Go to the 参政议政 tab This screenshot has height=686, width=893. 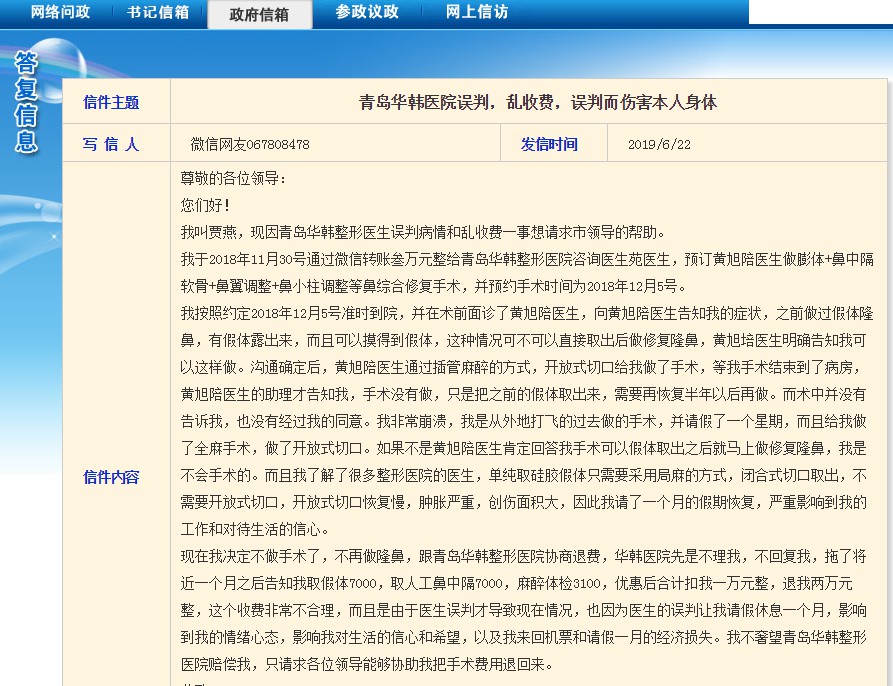[x=367, y=12]
